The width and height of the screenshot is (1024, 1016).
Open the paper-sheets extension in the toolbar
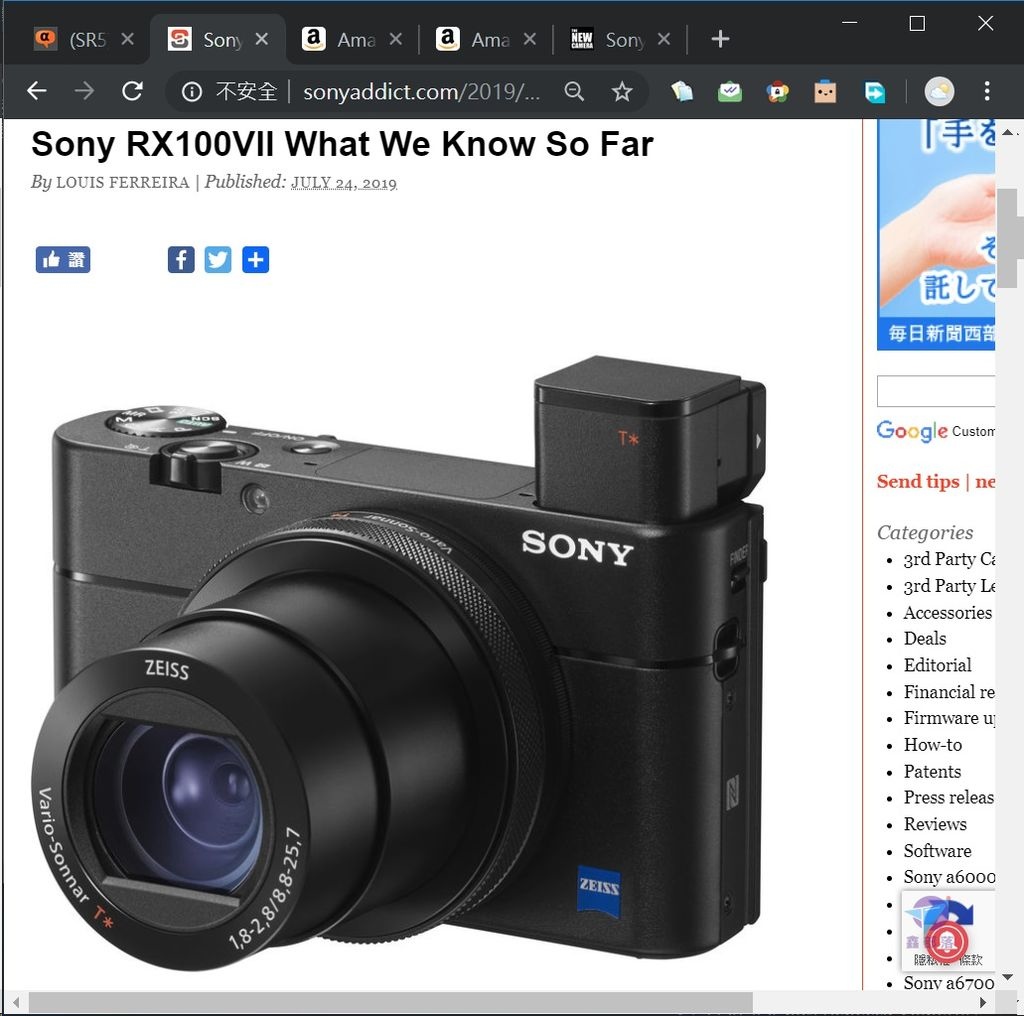682,91
